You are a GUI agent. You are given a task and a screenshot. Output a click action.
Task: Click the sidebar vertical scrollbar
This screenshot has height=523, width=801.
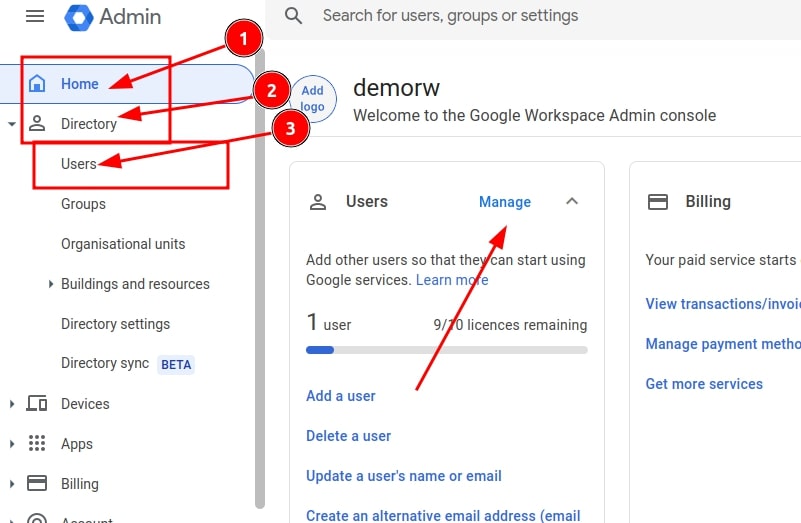click(x=260, y=278)
